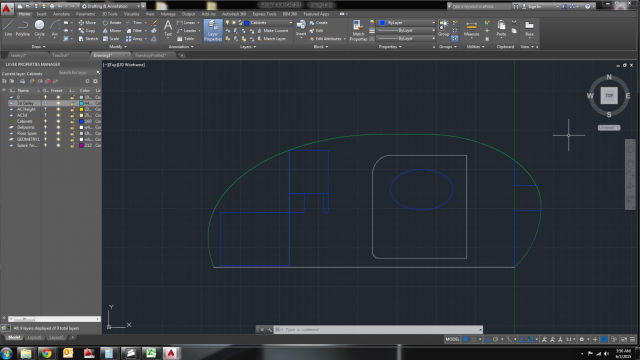Click the TOP face of ViewCube
The width and height of the screenshot is (640, 360).
[609, 96]
